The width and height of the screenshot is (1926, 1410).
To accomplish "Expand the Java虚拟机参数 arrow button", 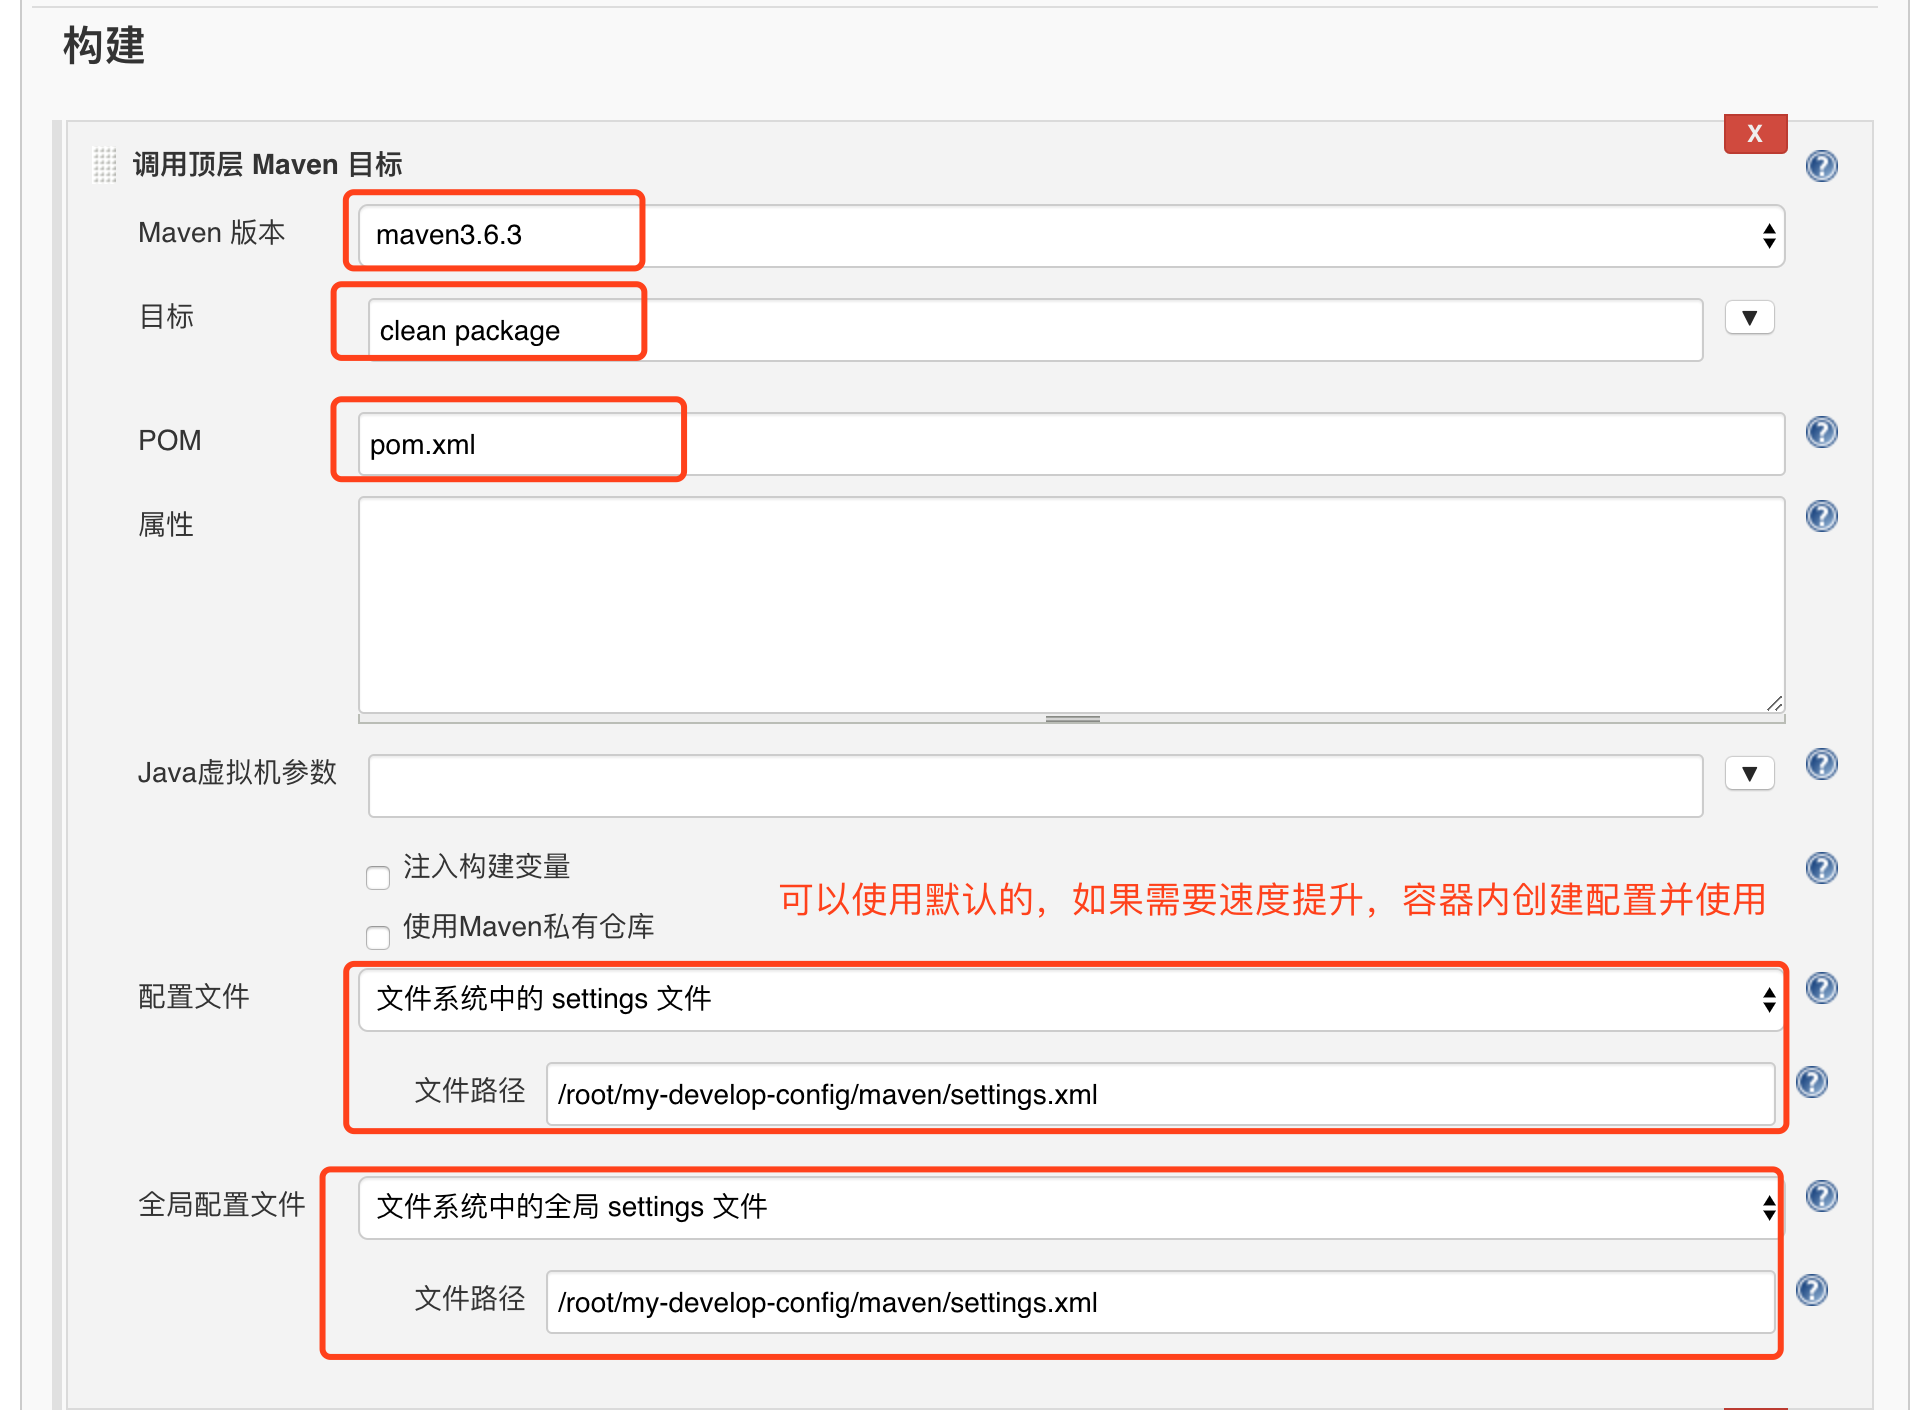I will pyautogui.click(x=1749, y=774).
